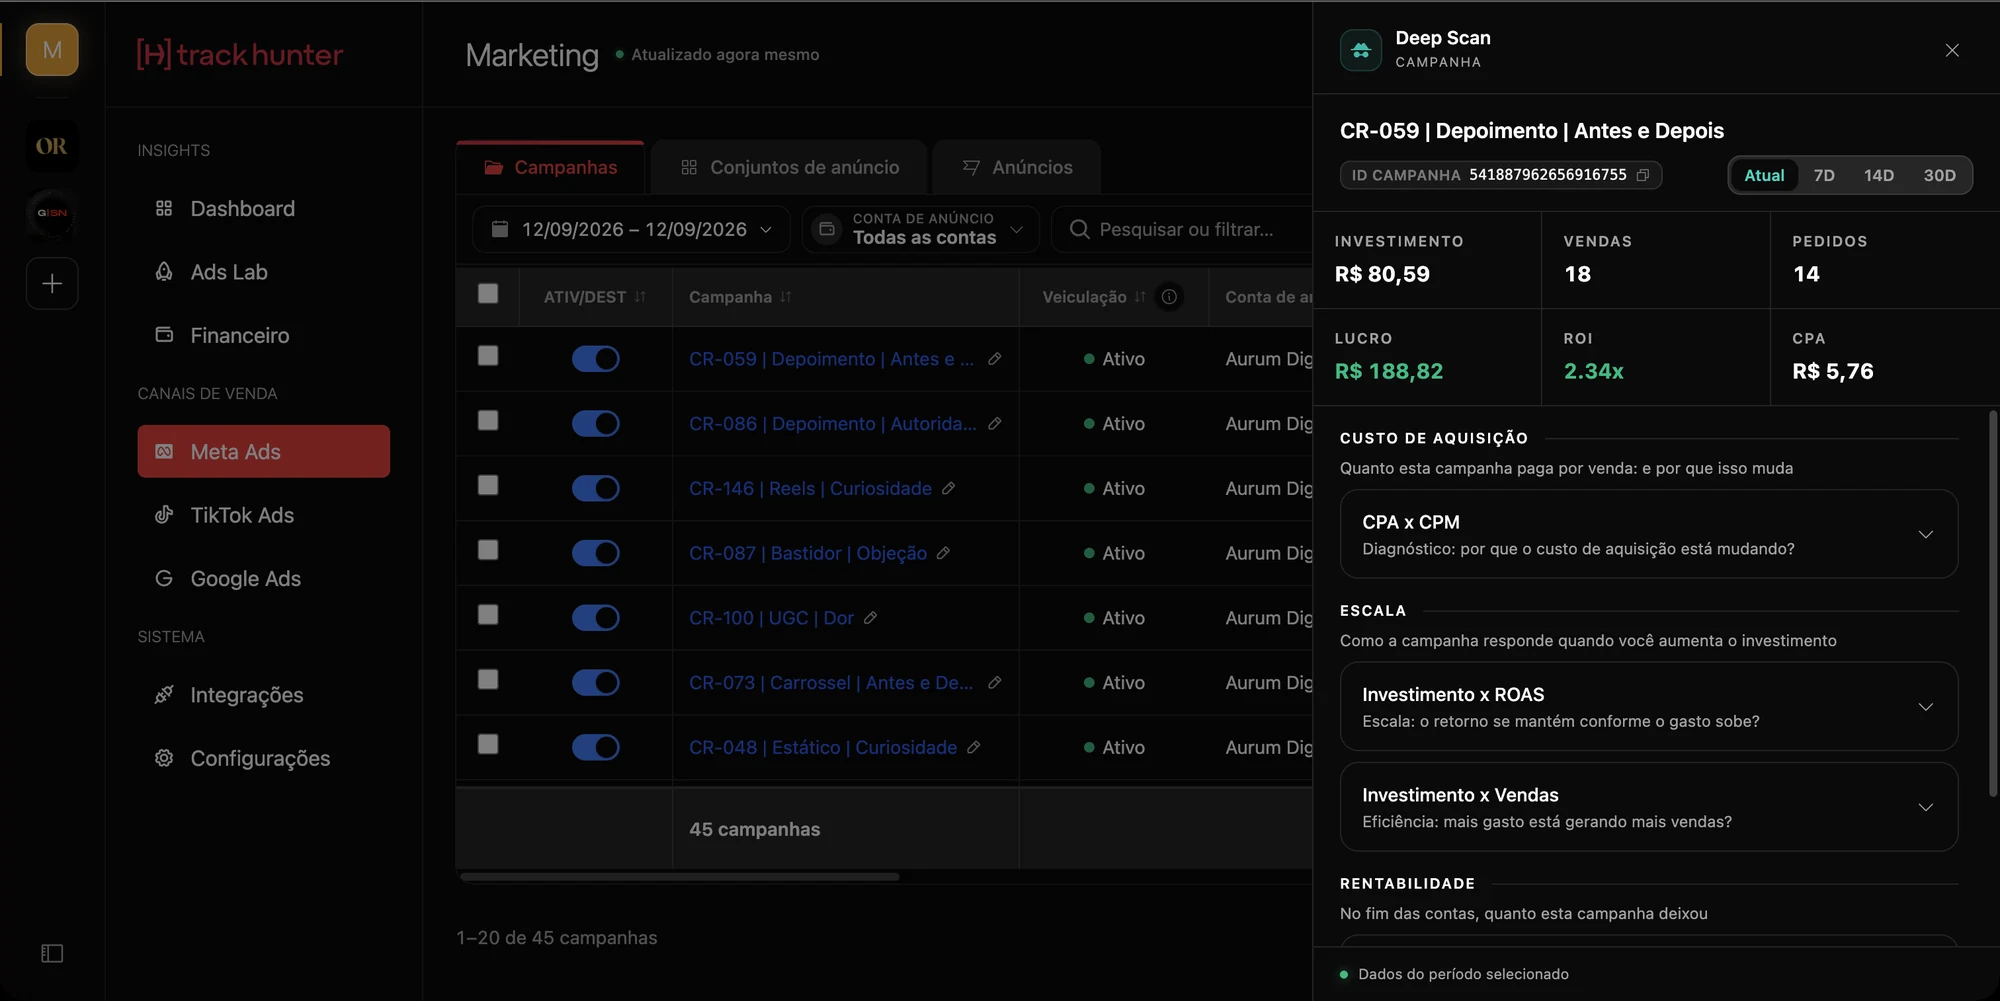Toggle off the CR-086 campaign switch
Screen dimensions: 2000x1001
pos(596,424)
